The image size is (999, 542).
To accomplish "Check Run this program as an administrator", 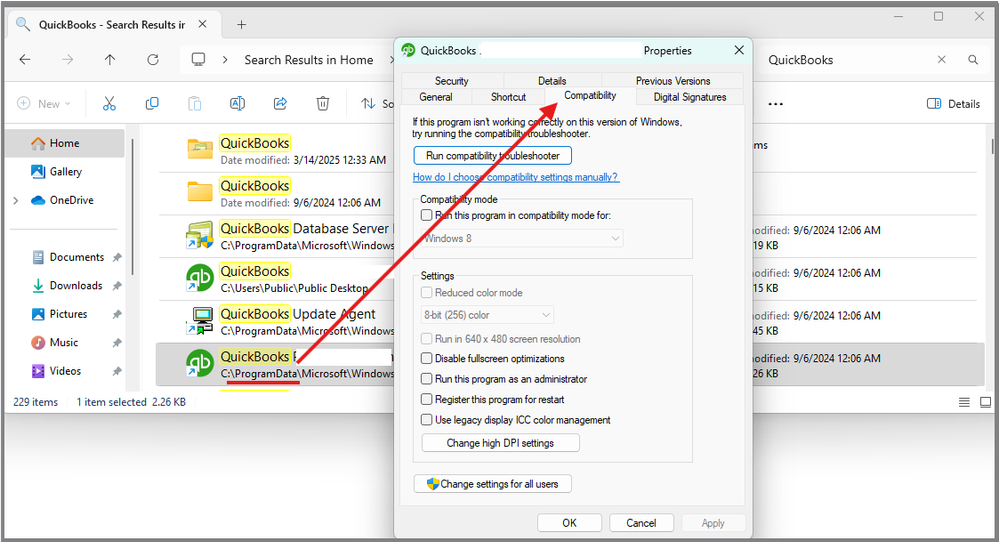I will (427, 379).
